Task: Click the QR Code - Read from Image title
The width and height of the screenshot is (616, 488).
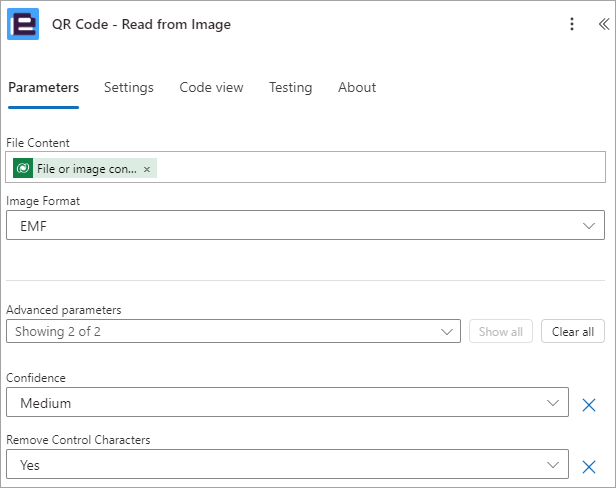Action: pos(141,24)
